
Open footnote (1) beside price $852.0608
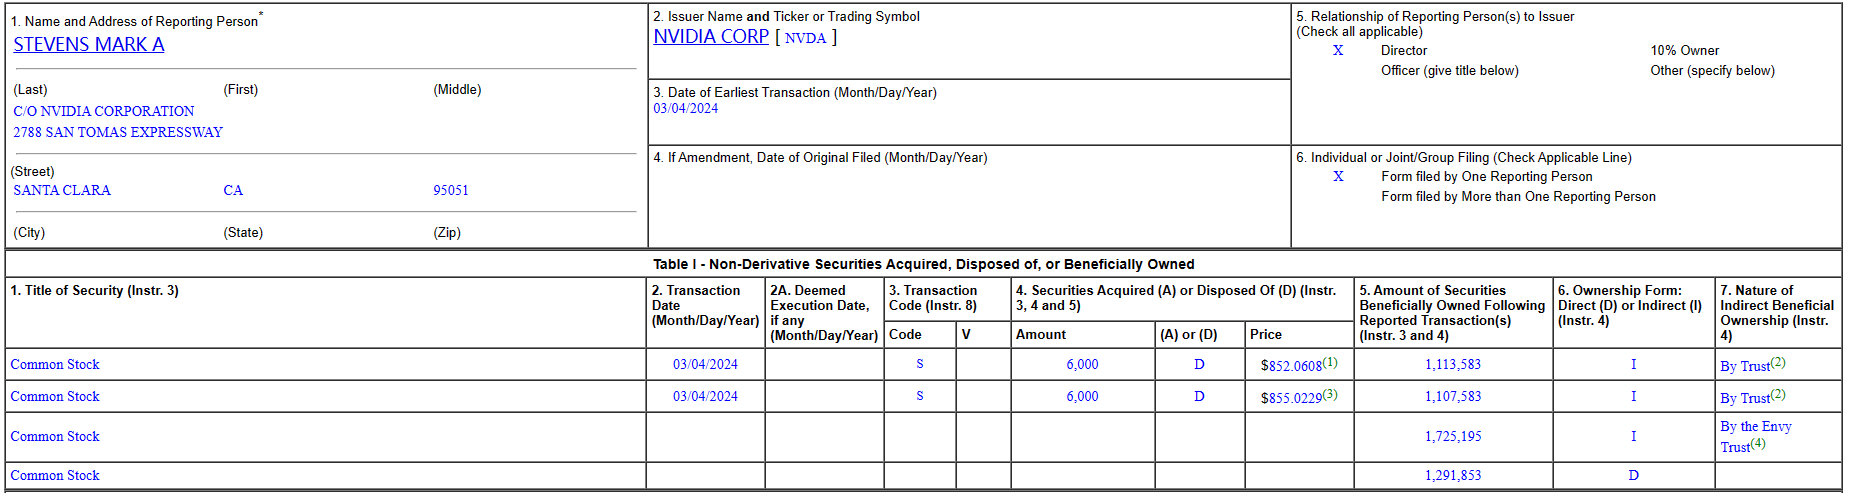pos(1330,362)
